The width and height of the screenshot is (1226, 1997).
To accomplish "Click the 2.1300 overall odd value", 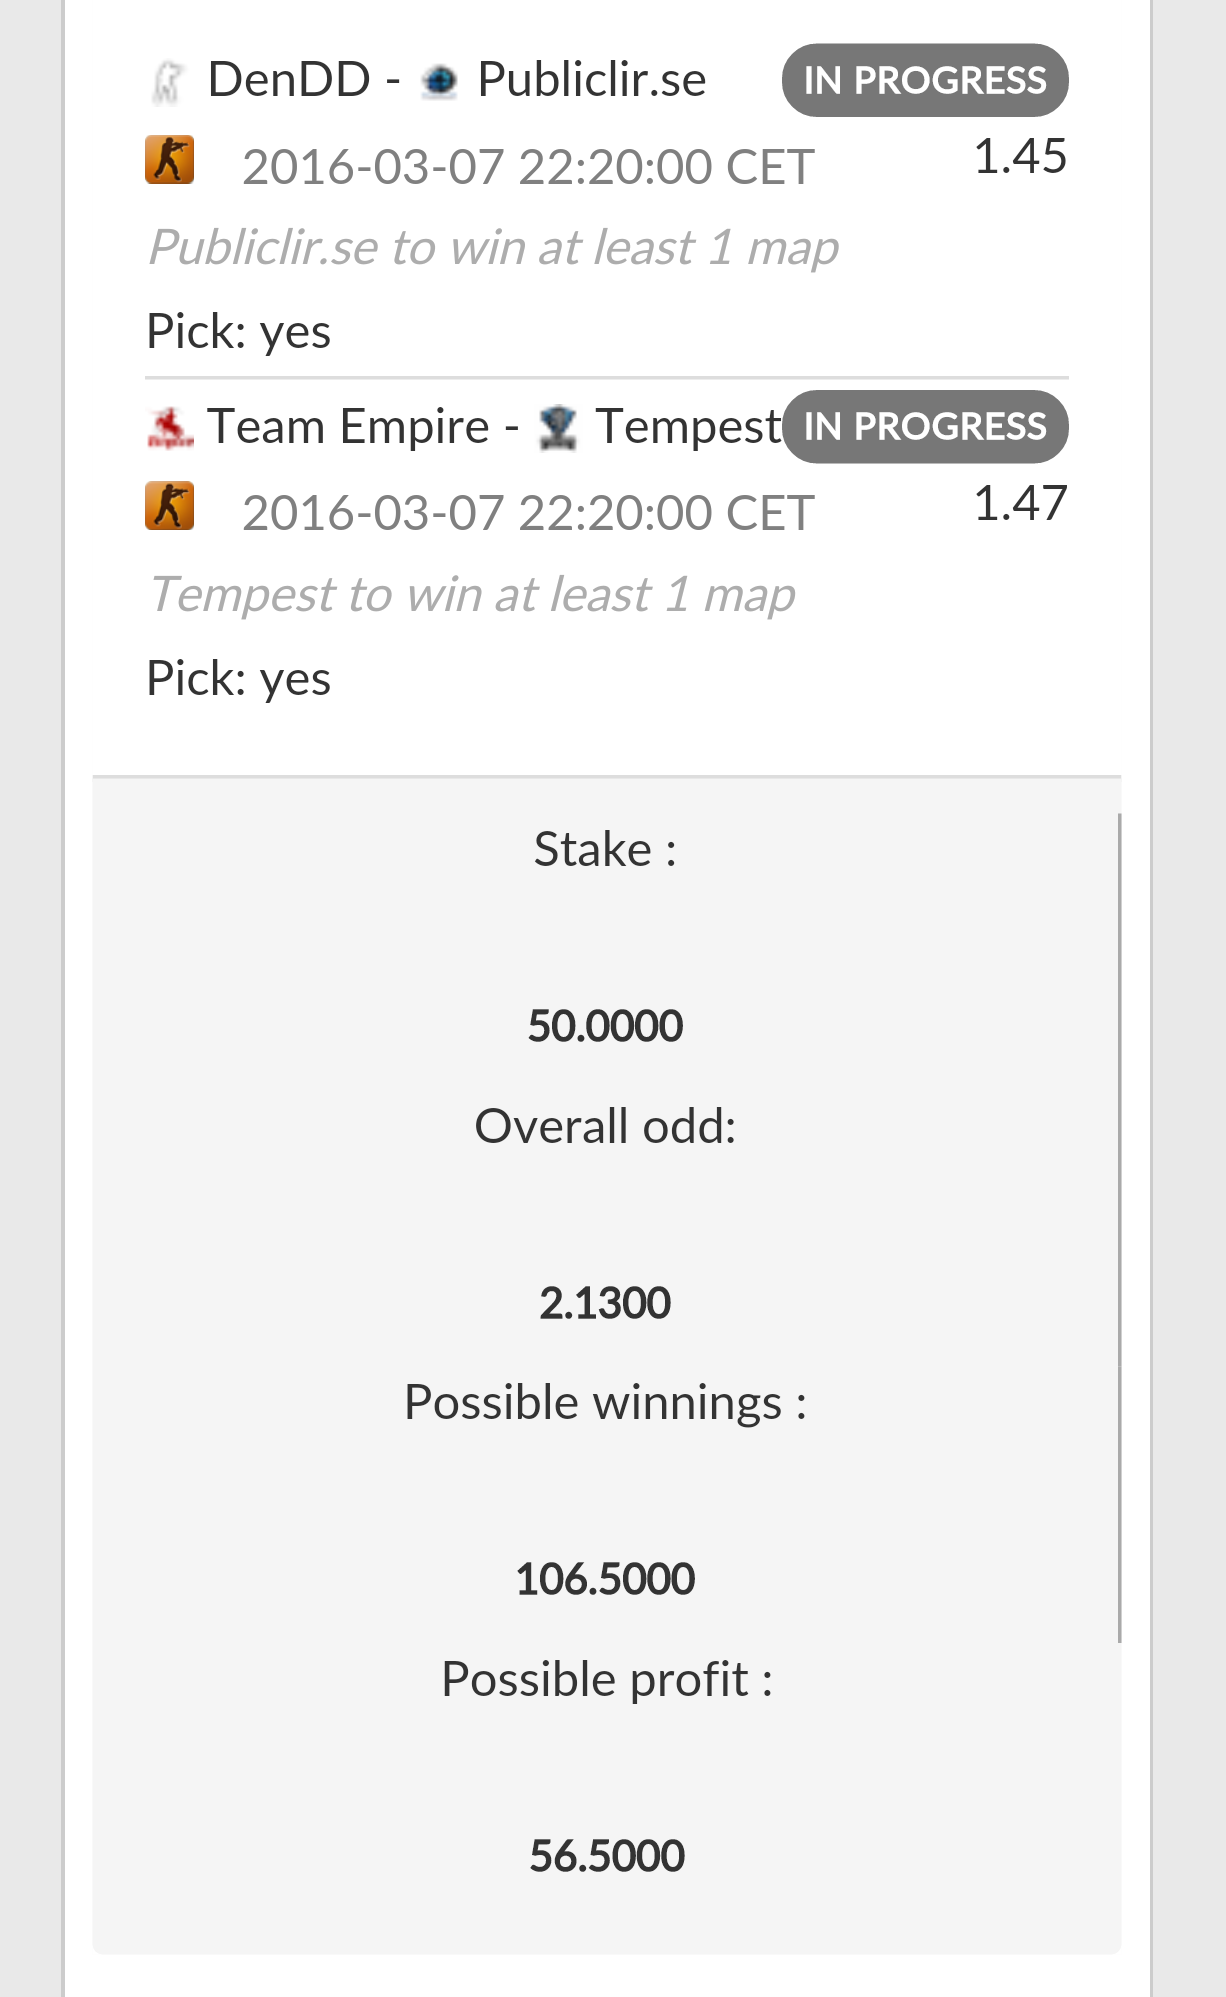I will click(x=605, y=1303).
